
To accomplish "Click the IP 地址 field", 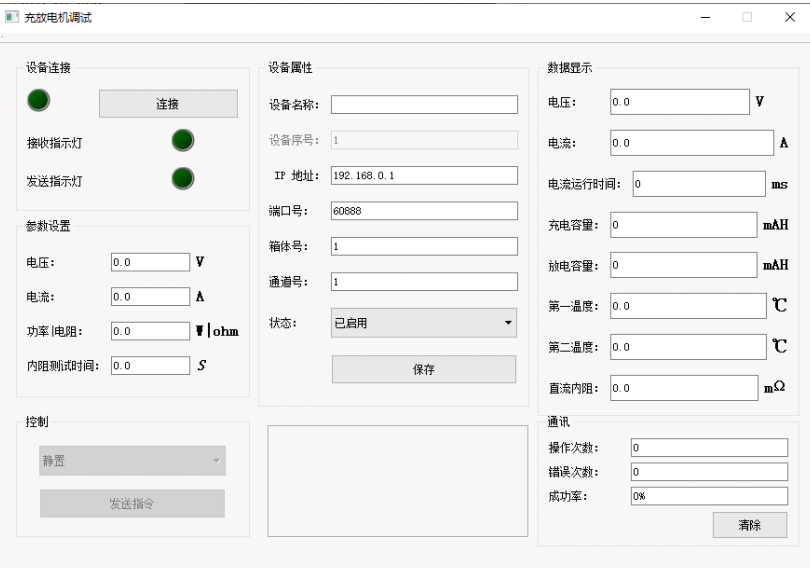I will [423, 175].
